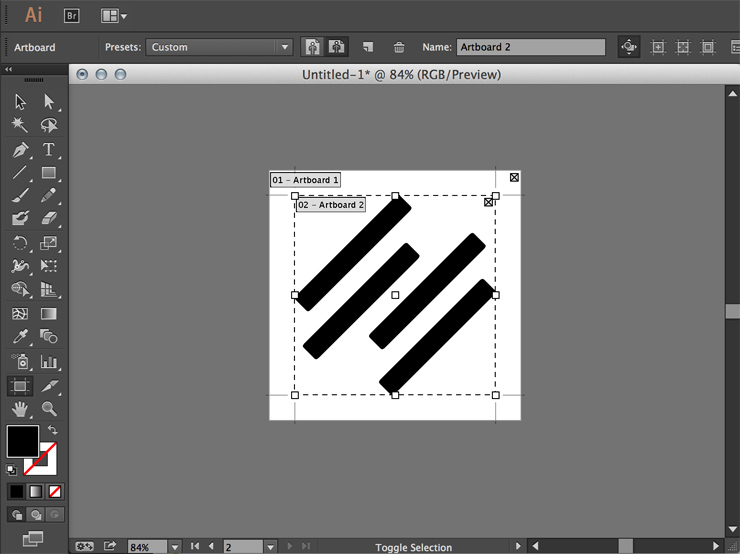
Task: Set paint to None button
Action: (x=55, y=492)
